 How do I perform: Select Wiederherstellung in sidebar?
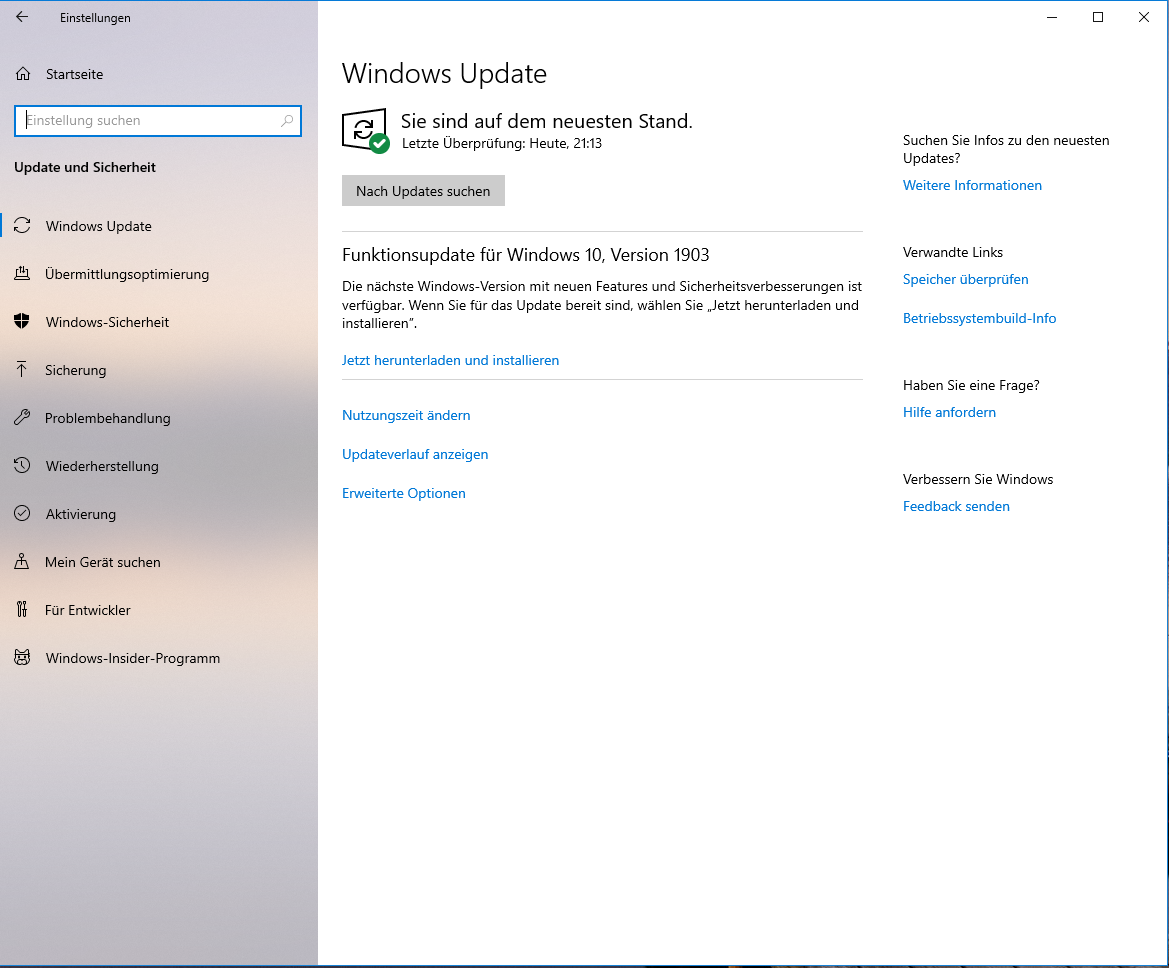click(x=159, y=466)
